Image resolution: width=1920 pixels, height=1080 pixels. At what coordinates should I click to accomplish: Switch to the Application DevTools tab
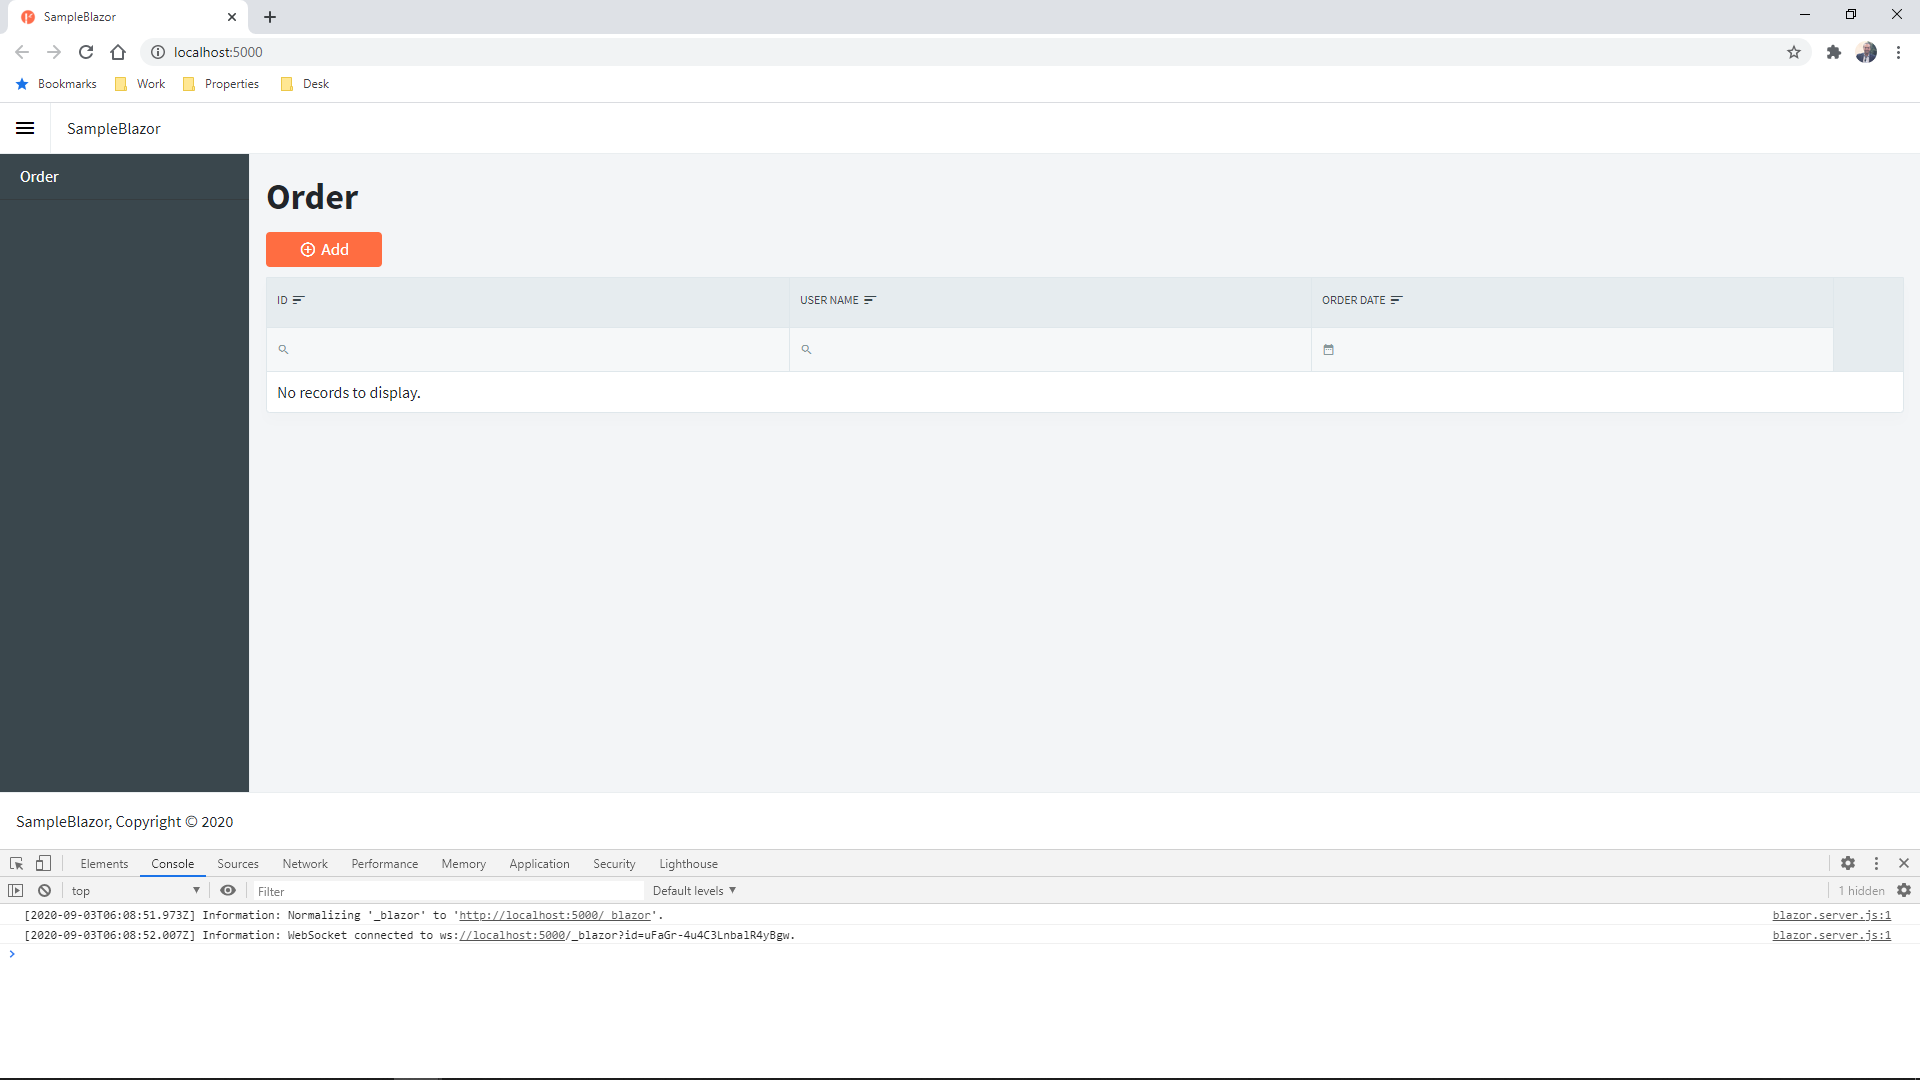tap(539, 864)
